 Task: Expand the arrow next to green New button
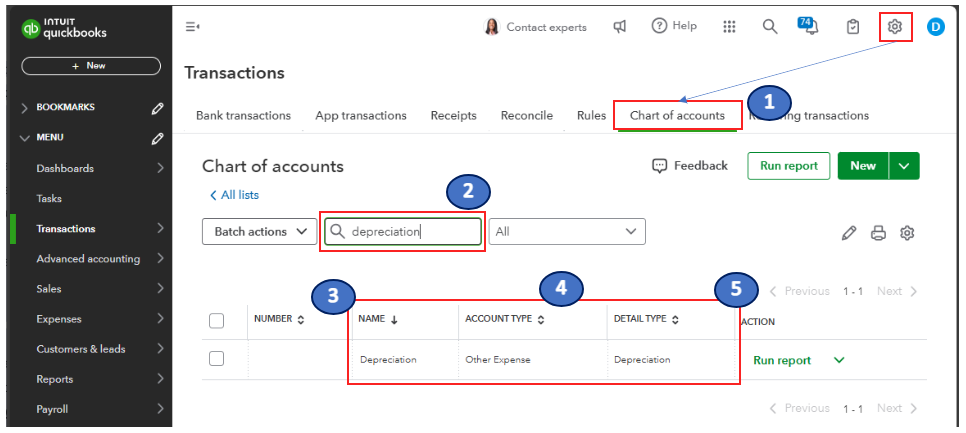(x=904, y=166)
